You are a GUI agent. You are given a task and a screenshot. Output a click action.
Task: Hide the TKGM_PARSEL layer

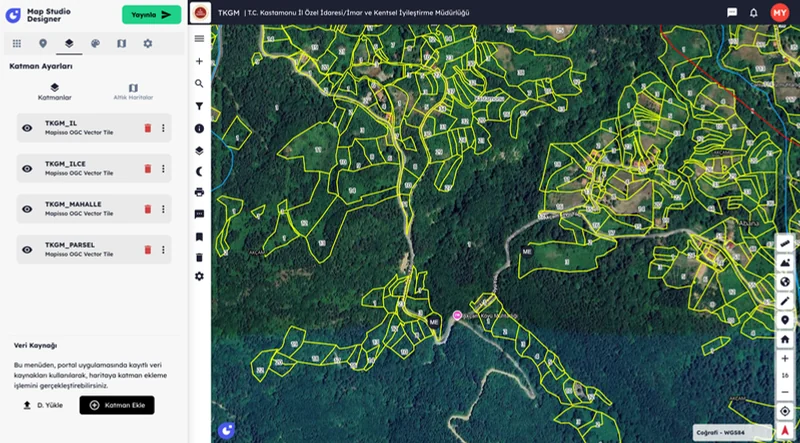pos(27,250)
